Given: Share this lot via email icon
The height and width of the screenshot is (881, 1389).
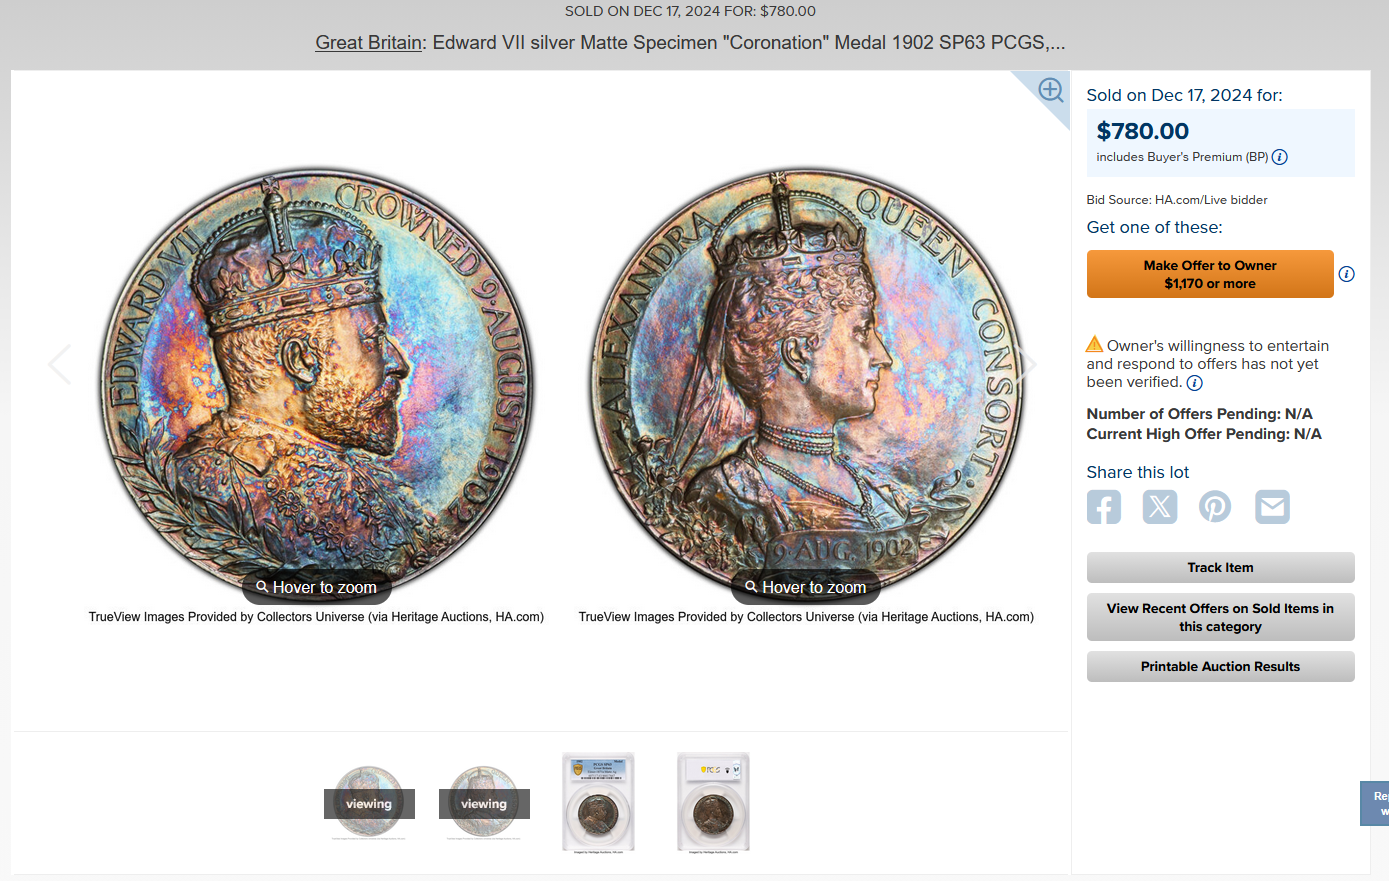Looking at the screenshot, I should coord(1272,507).
